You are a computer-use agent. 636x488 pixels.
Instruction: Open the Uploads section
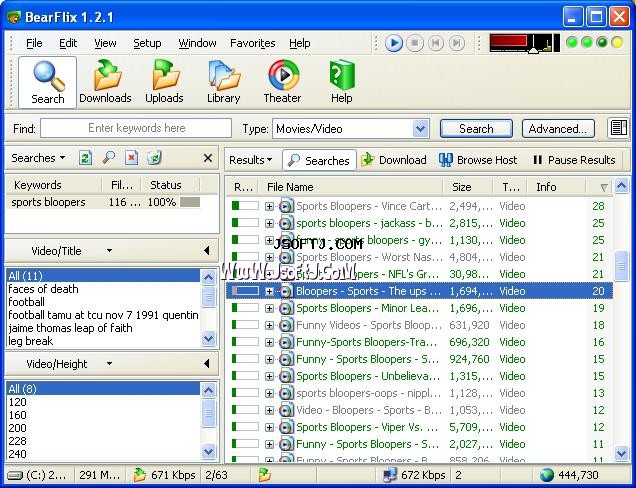click(164, 82)
